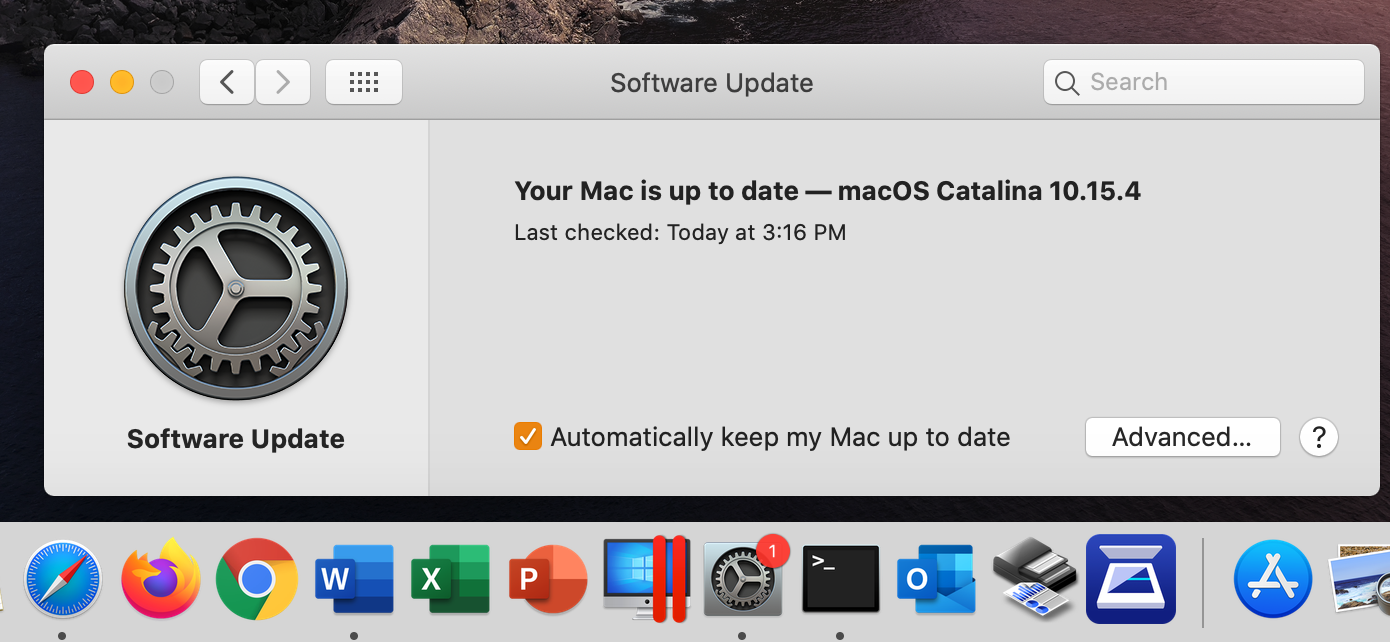Image resolution: width=1390 pixels, height=642 pixels.
Task: Open Safari from the Dock
Action: tap(62, 579)
